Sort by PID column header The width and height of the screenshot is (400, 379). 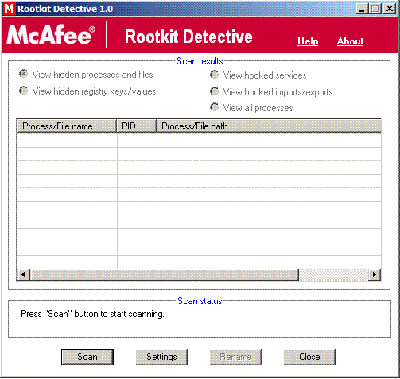(x=136, y=126)
